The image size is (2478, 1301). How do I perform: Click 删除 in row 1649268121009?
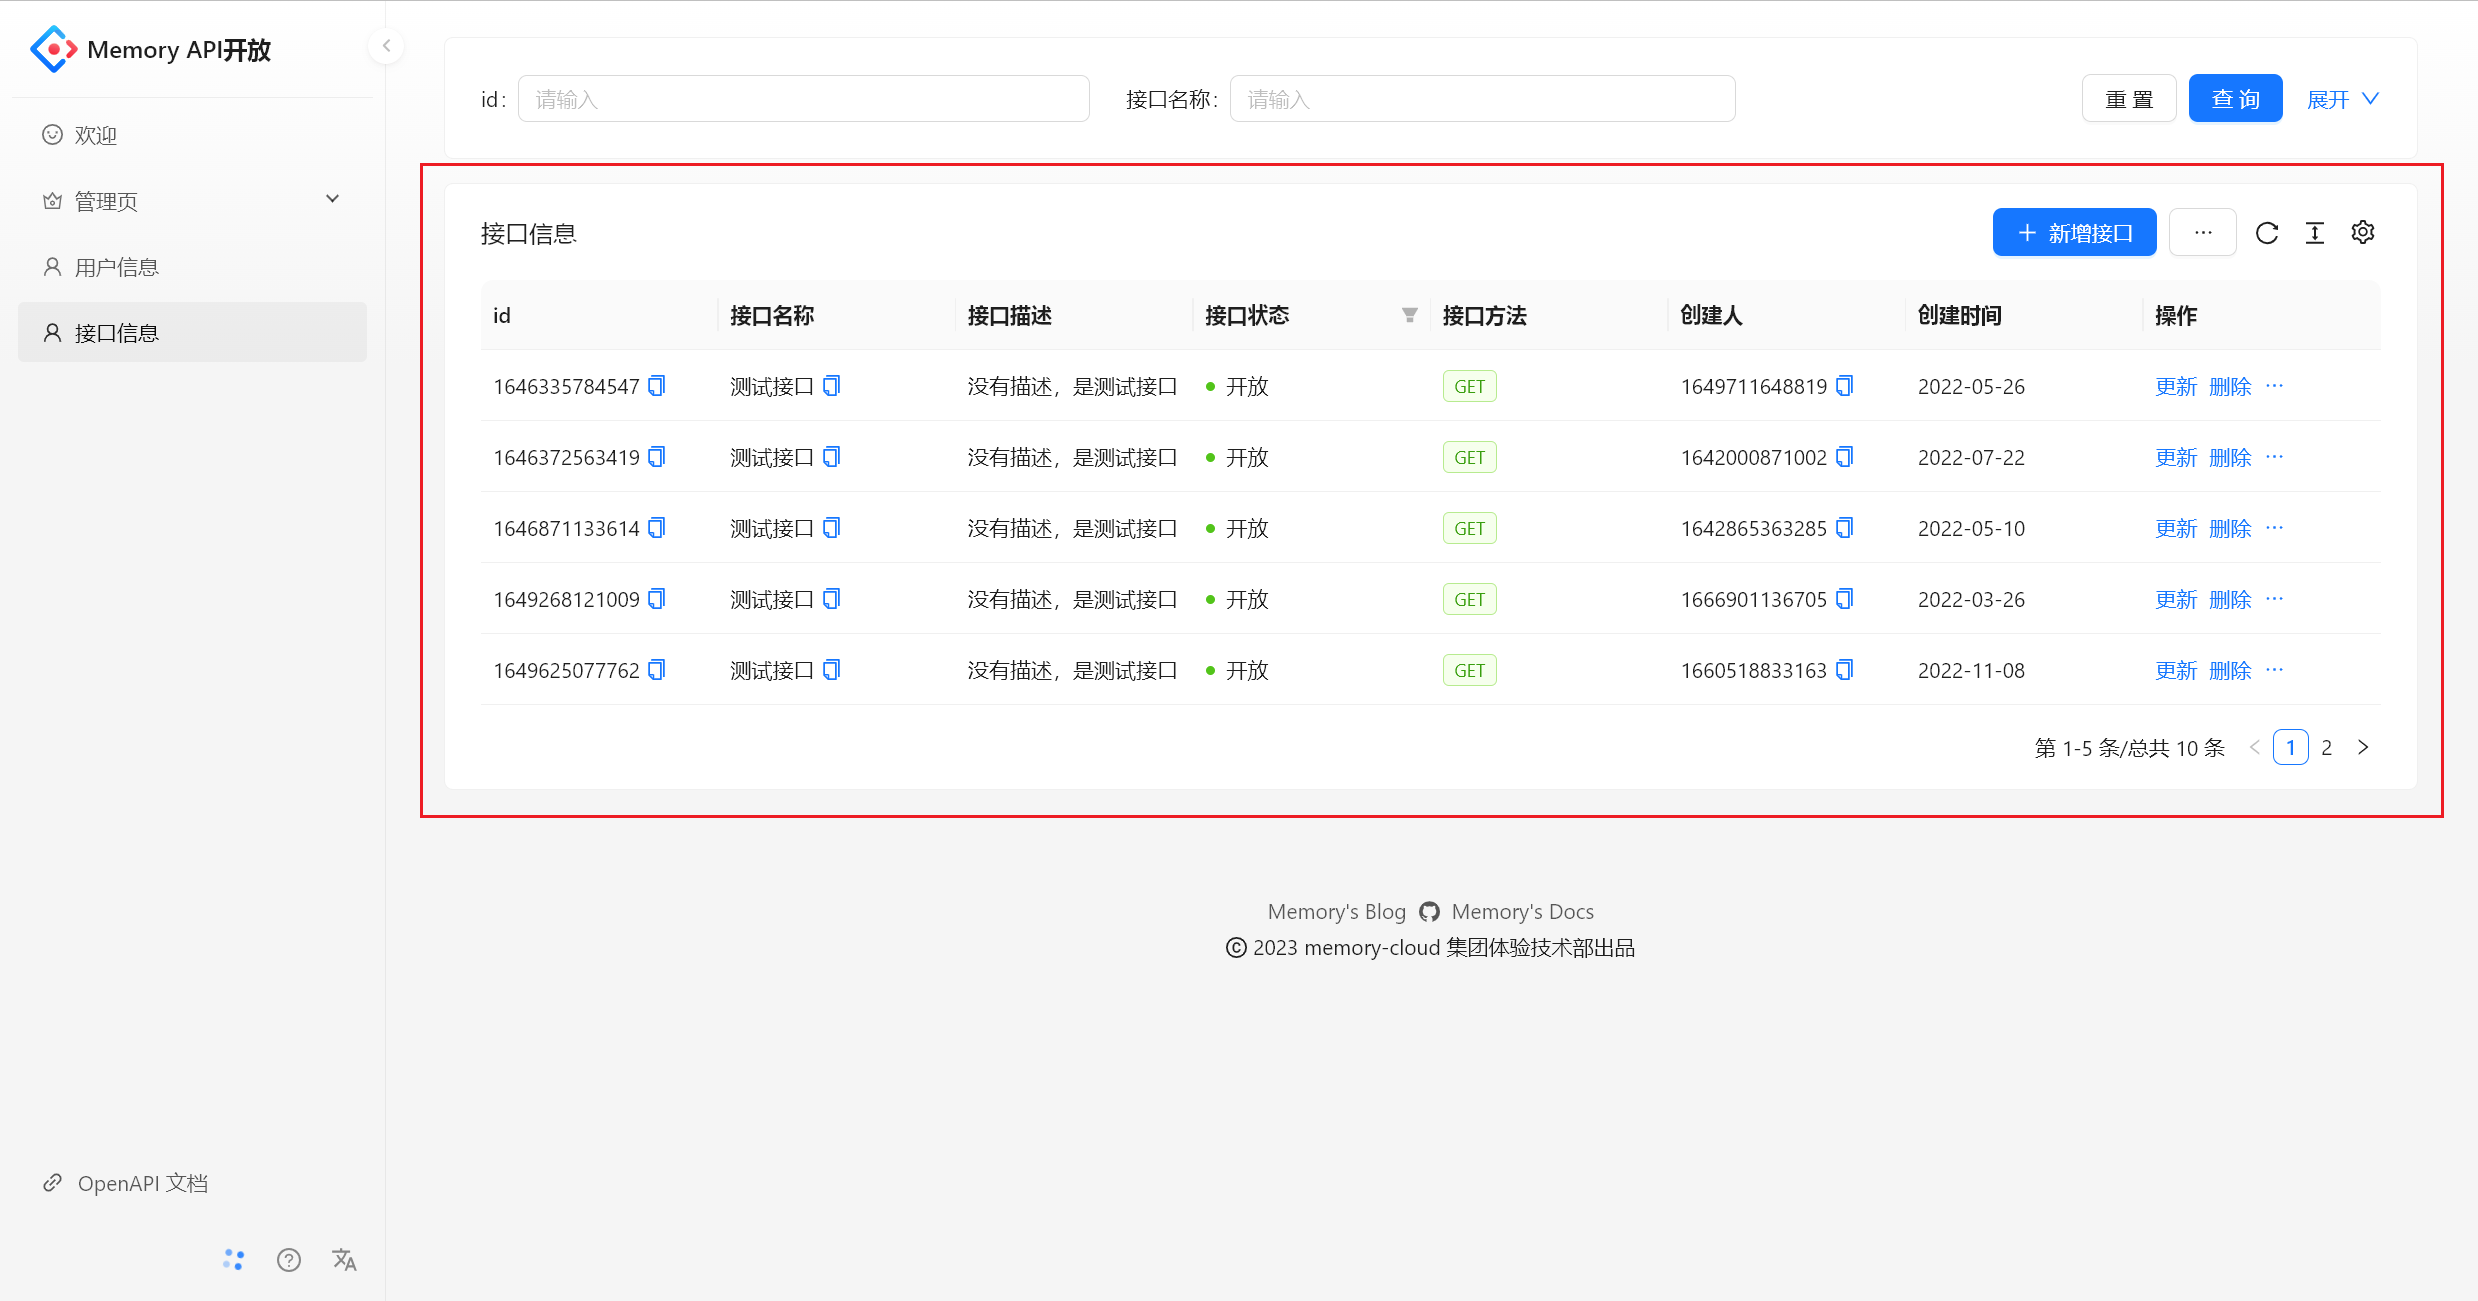coord(2230,600)
